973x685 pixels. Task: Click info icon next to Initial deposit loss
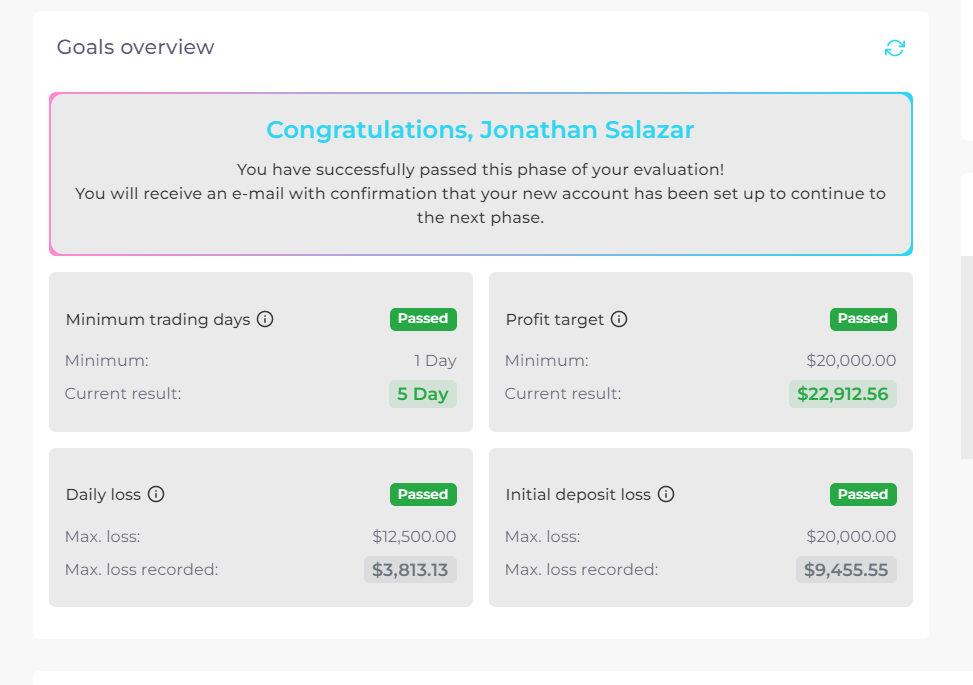tap(666, 494)
